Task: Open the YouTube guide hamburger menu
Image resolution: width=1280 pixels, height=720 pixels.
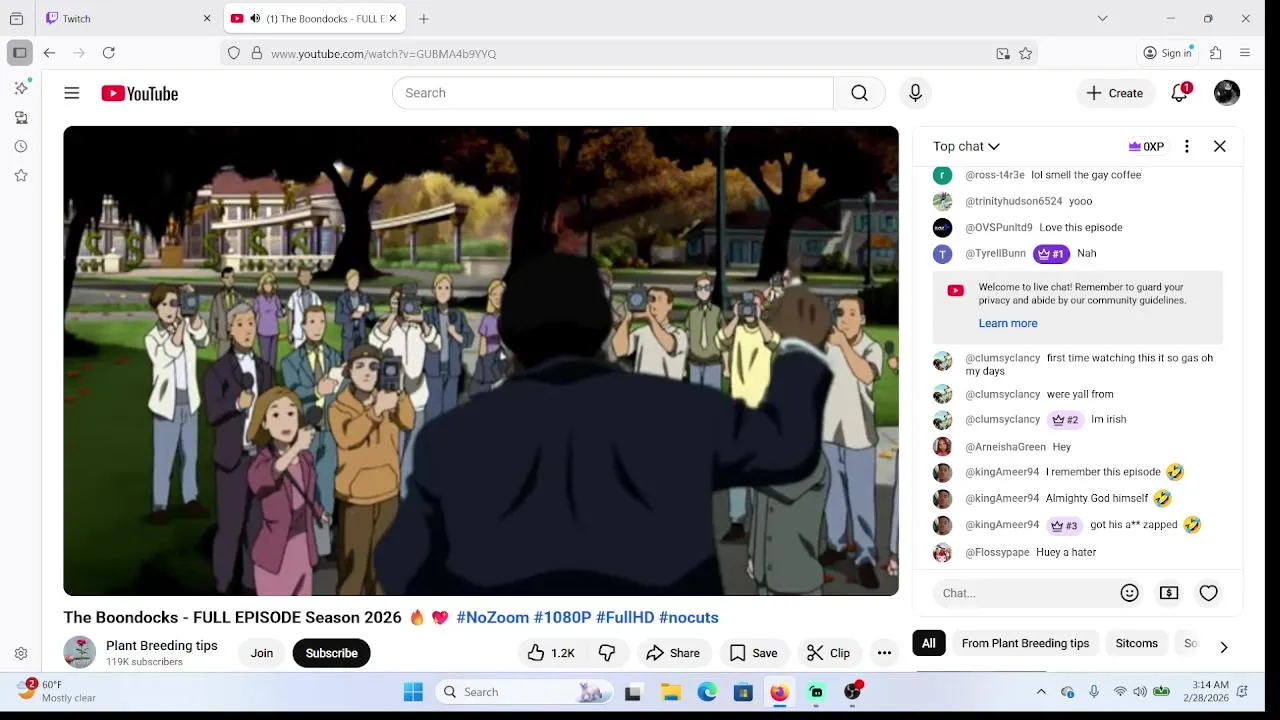Action: [71, 93]
